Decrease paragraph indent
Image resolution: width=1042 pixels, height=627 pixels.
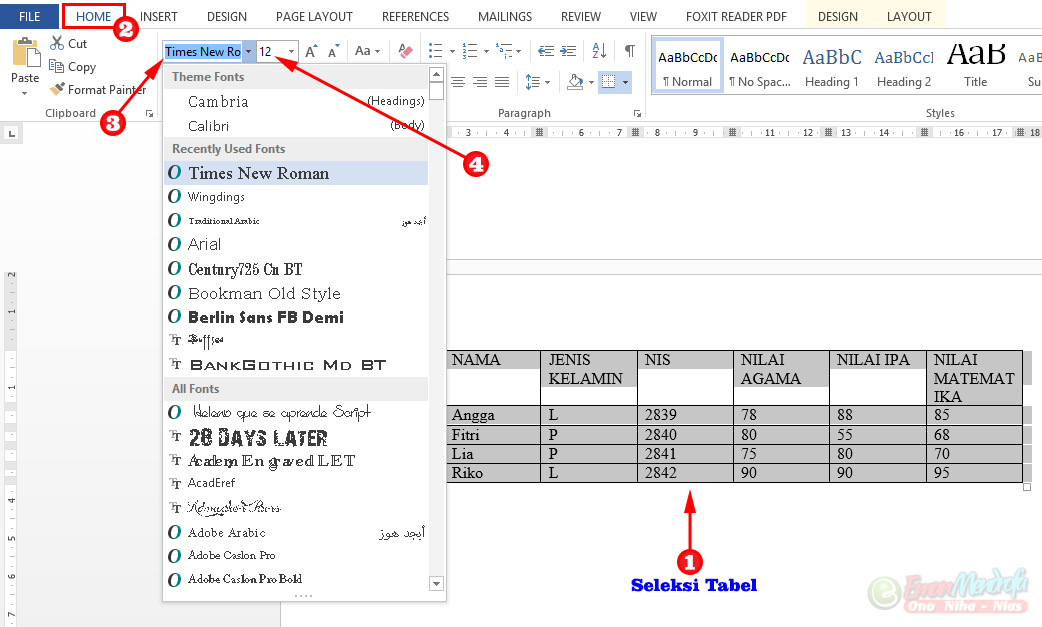click(546, 51)
